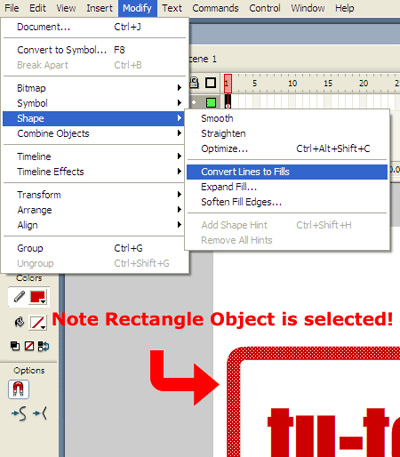Toggle the layer's green outline square

pos(211,102)
